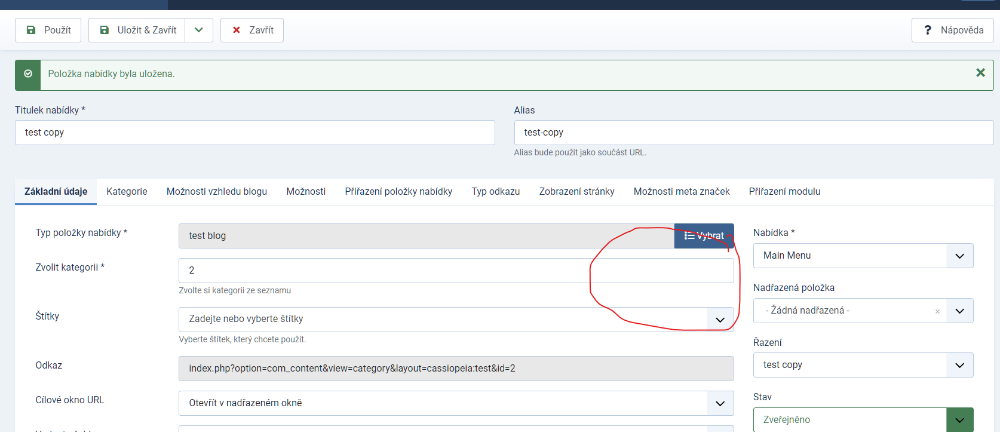Open the Typ odkazu tab
Screen dimensions: 1000x432
point(495,191)
